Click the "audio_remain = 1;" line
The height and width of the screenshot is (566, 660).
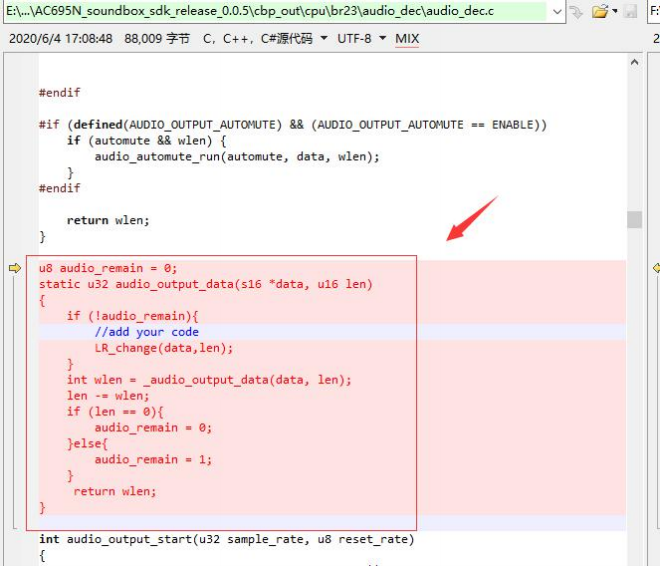point(153,460)
